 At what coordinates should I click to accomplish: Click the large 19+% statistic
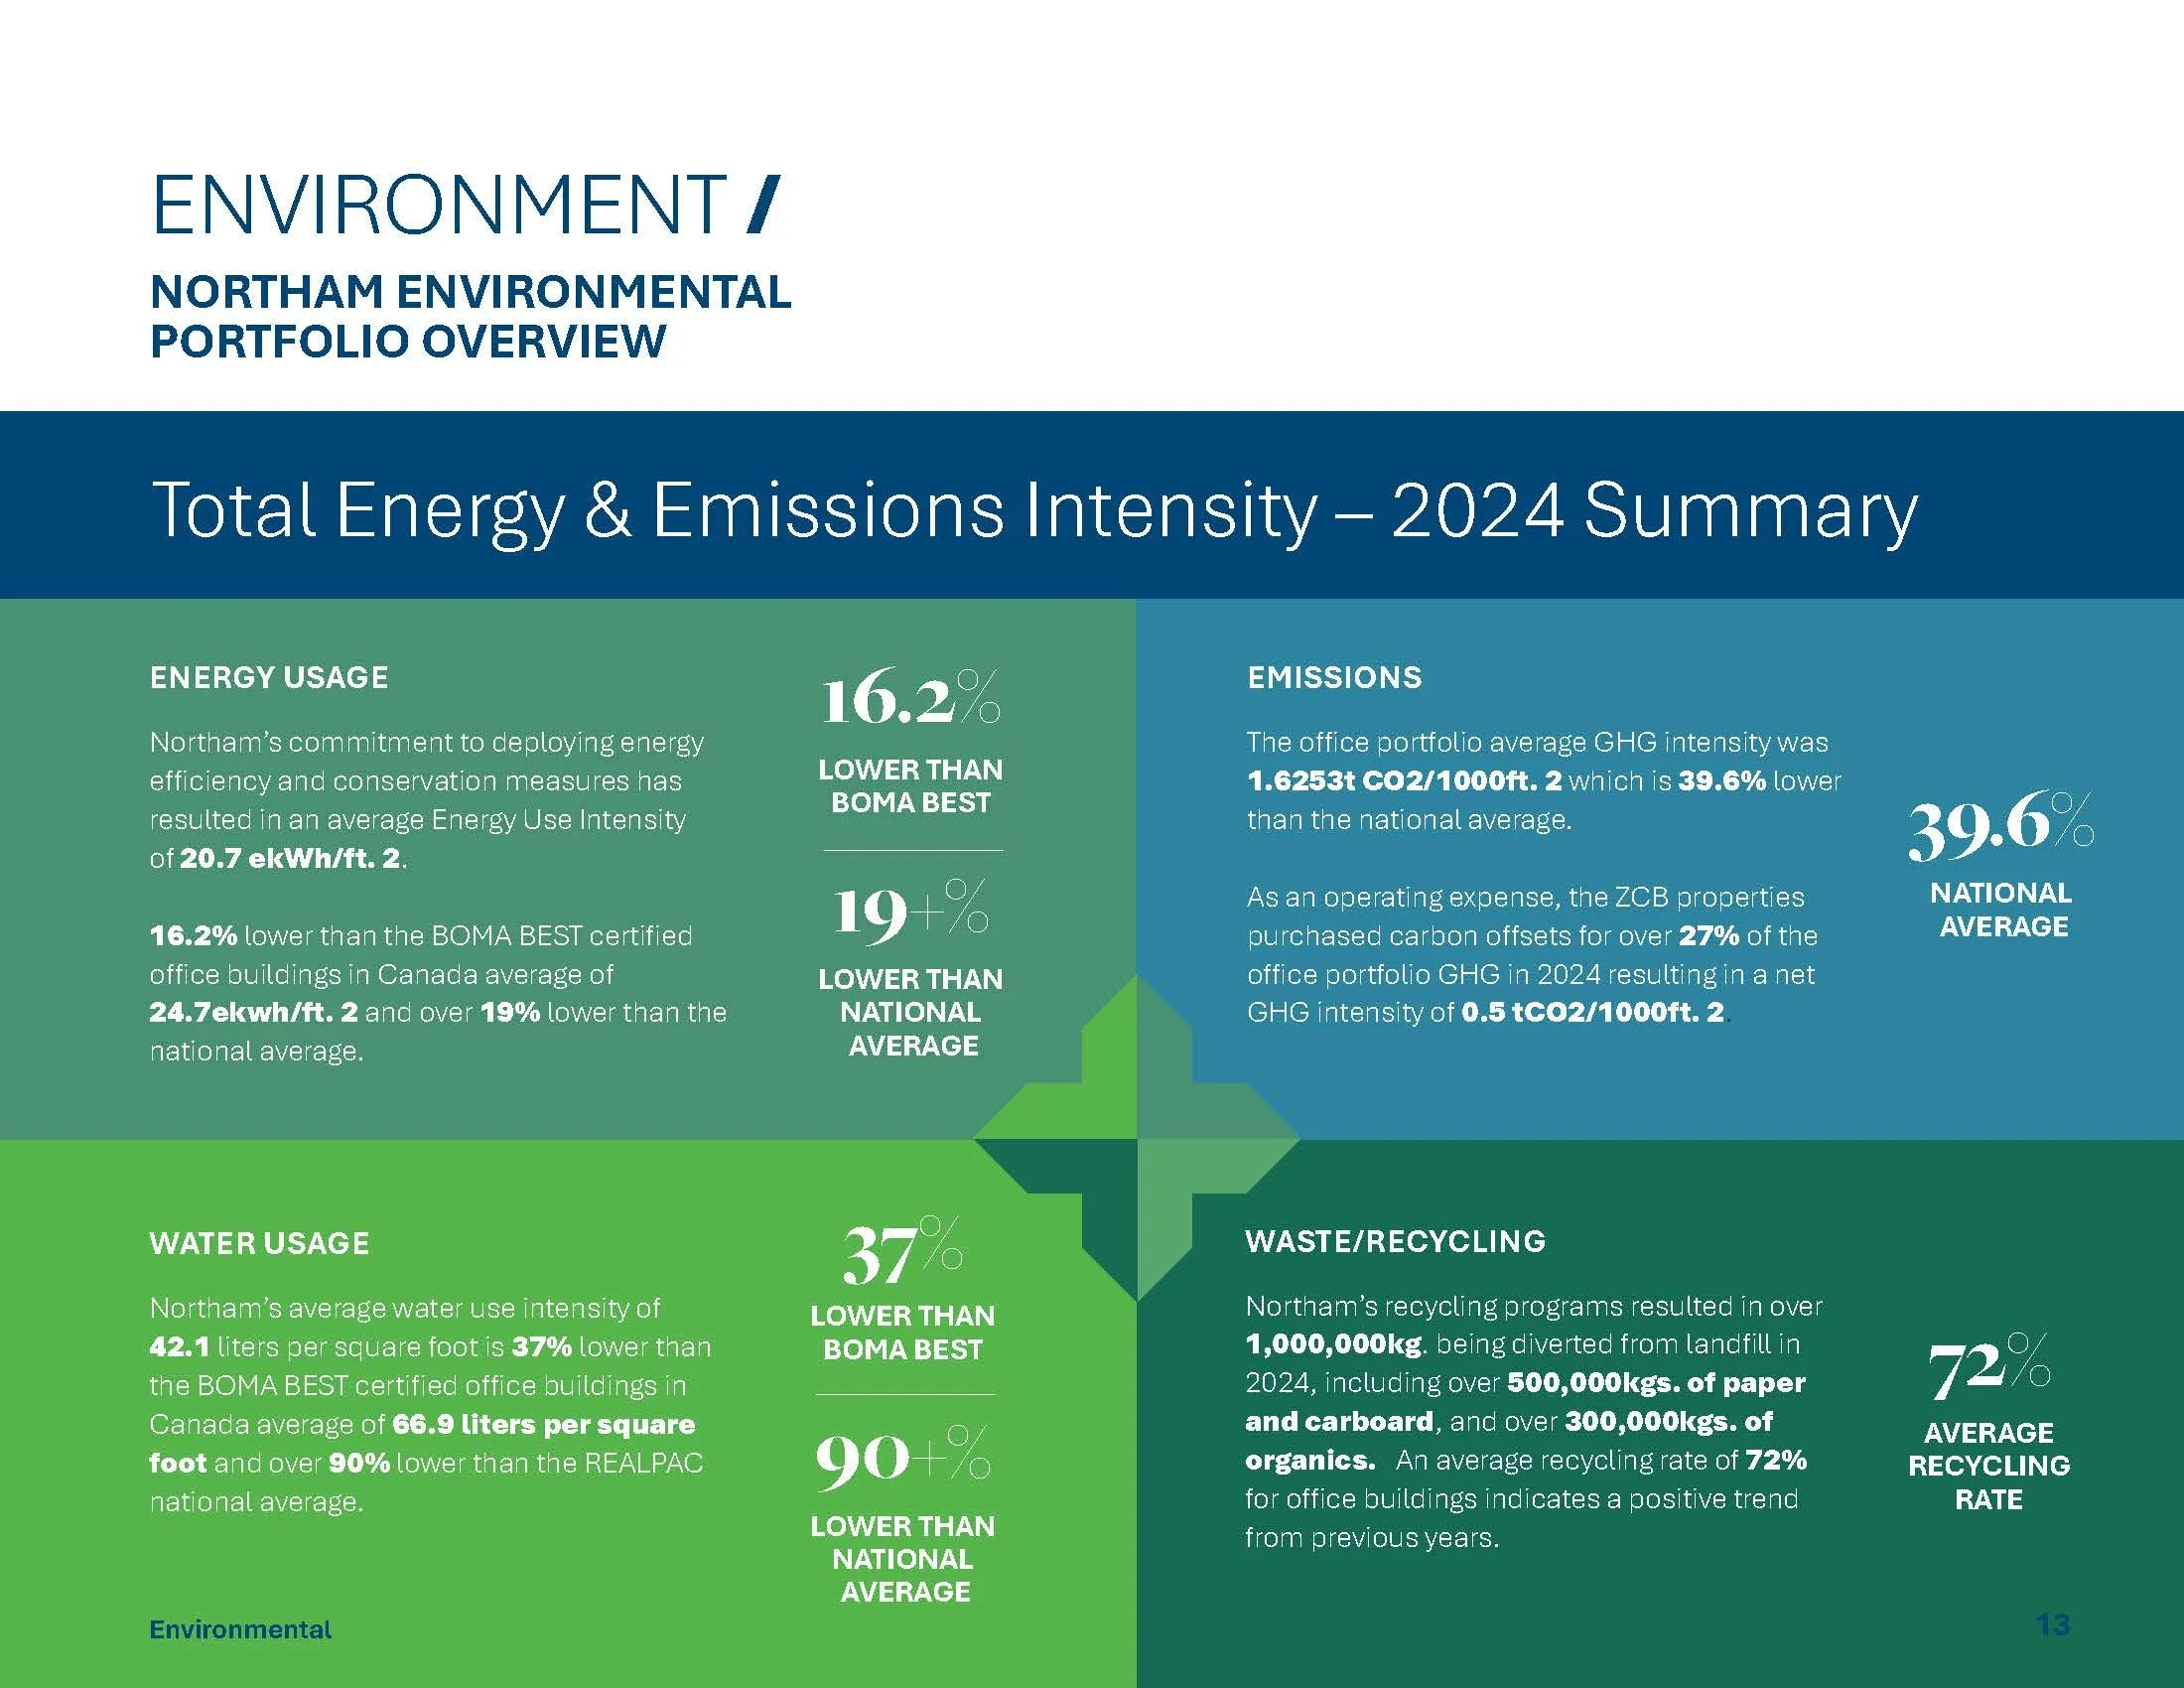(910, 911)
